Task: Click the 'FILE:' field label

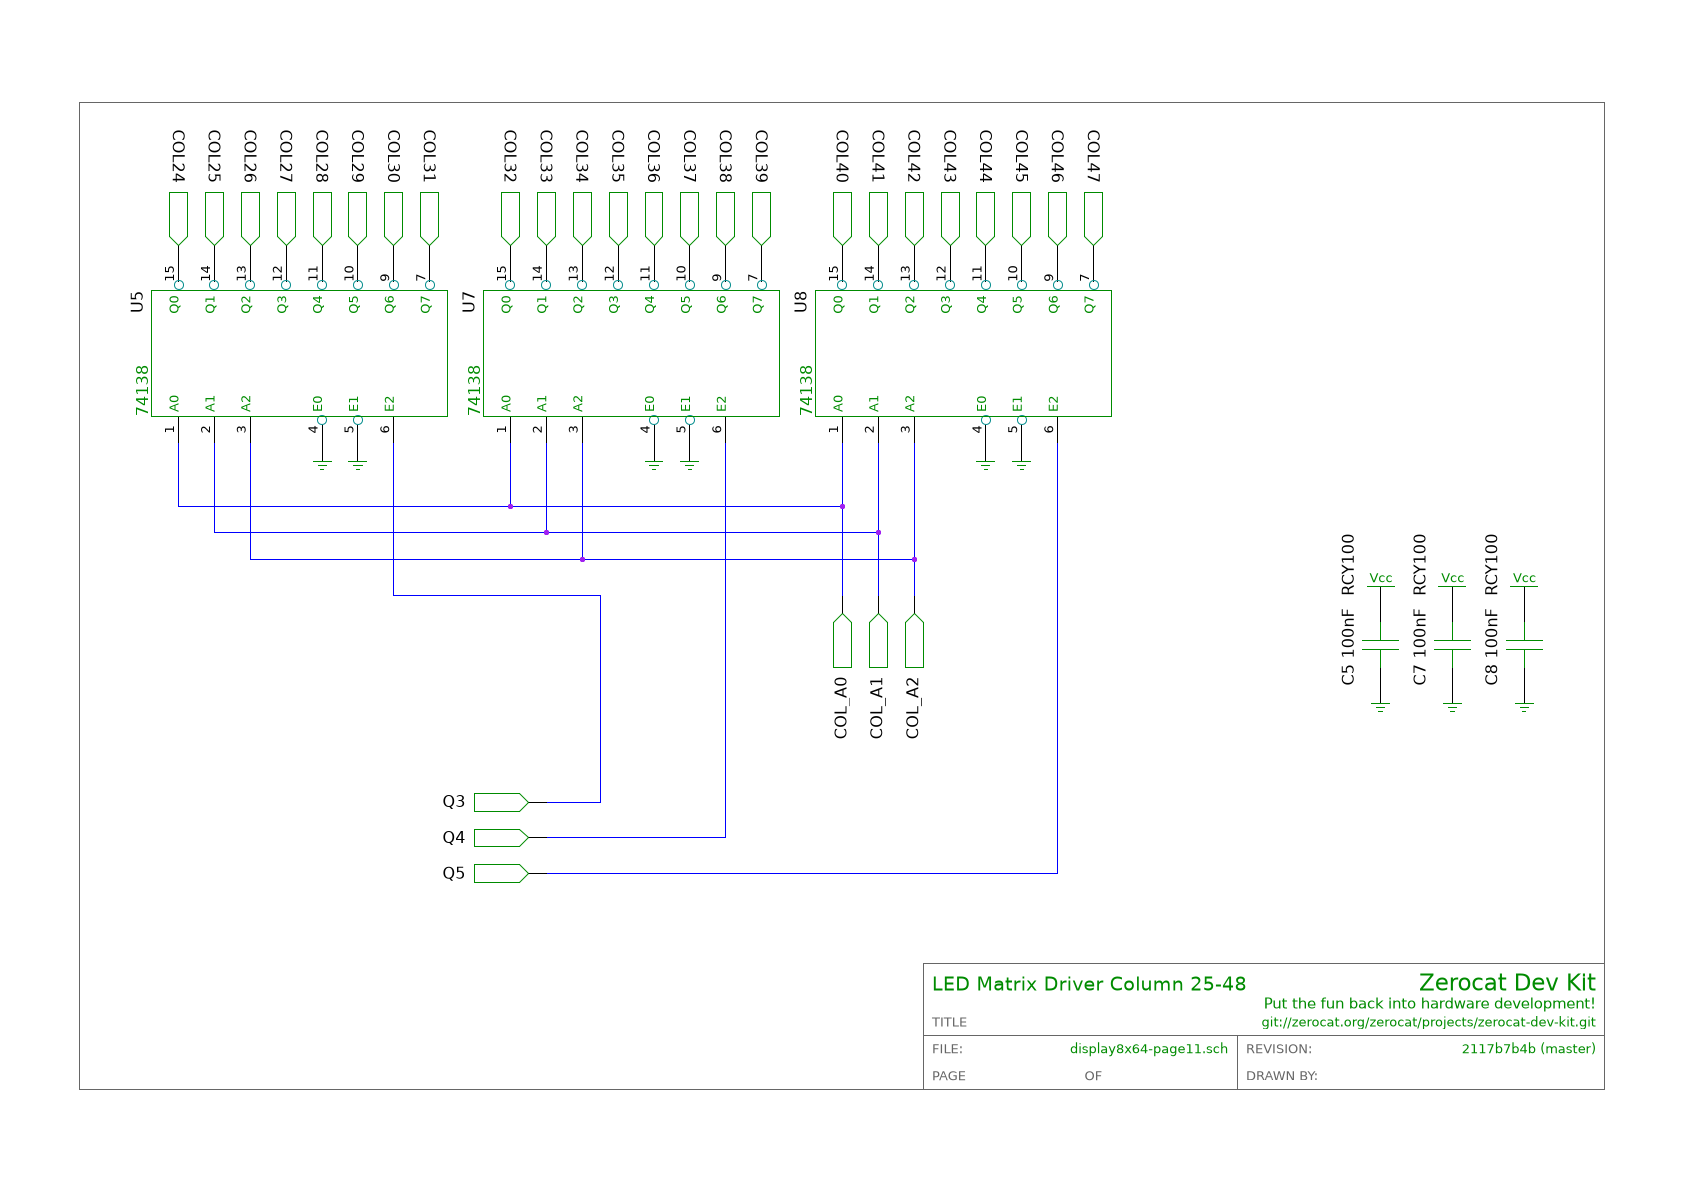Action: [x=948, y=1049]
